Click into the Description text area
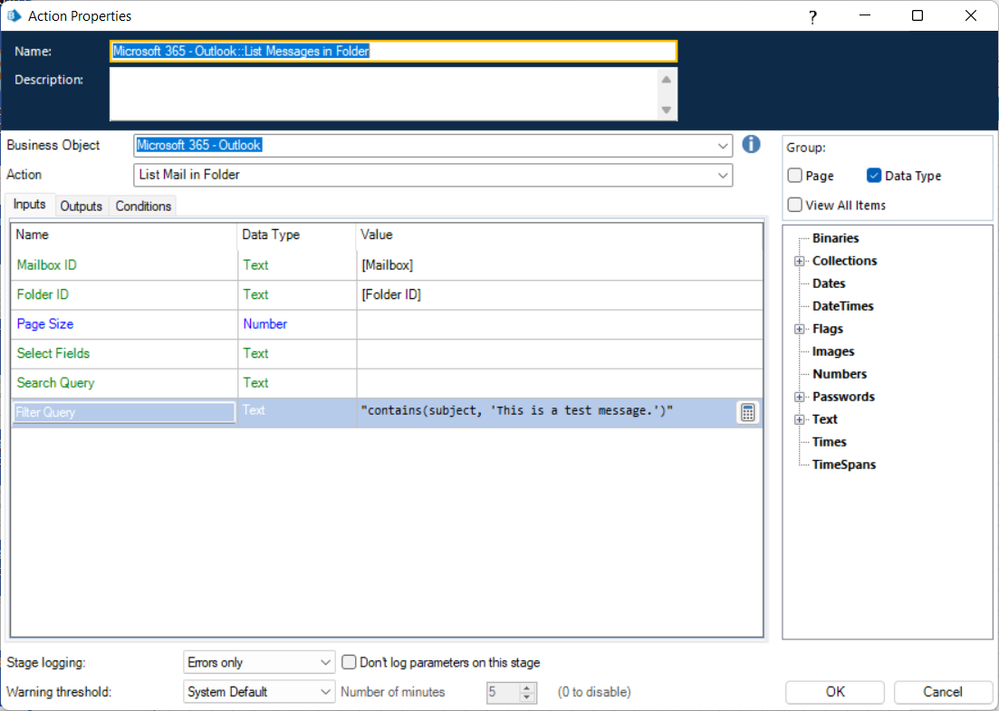The height and width of the screenshot is (711, 999). [384, 94]
